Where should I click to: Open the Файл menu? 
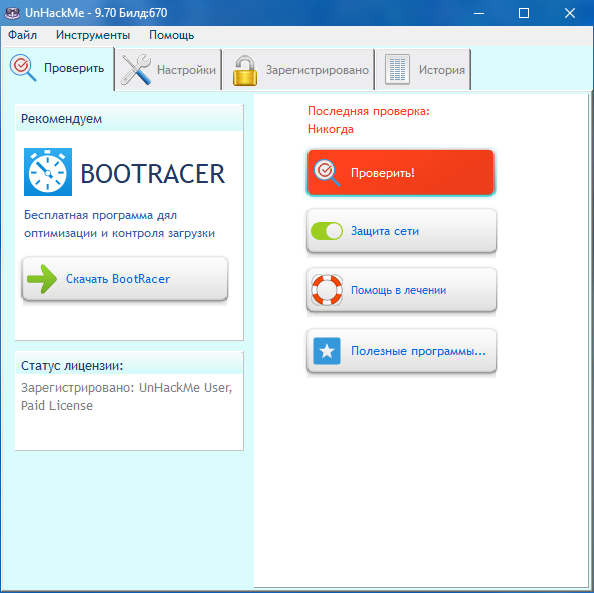(x=22, y=35)
